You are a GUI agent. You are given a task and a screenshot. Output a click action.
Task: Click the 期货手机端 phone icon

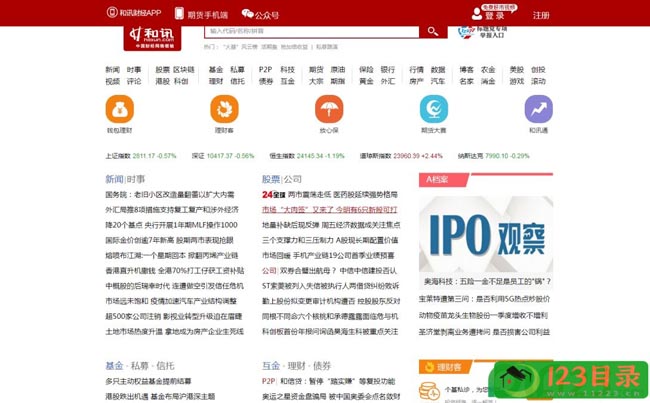pyautogui.click(x=179, y=13)
